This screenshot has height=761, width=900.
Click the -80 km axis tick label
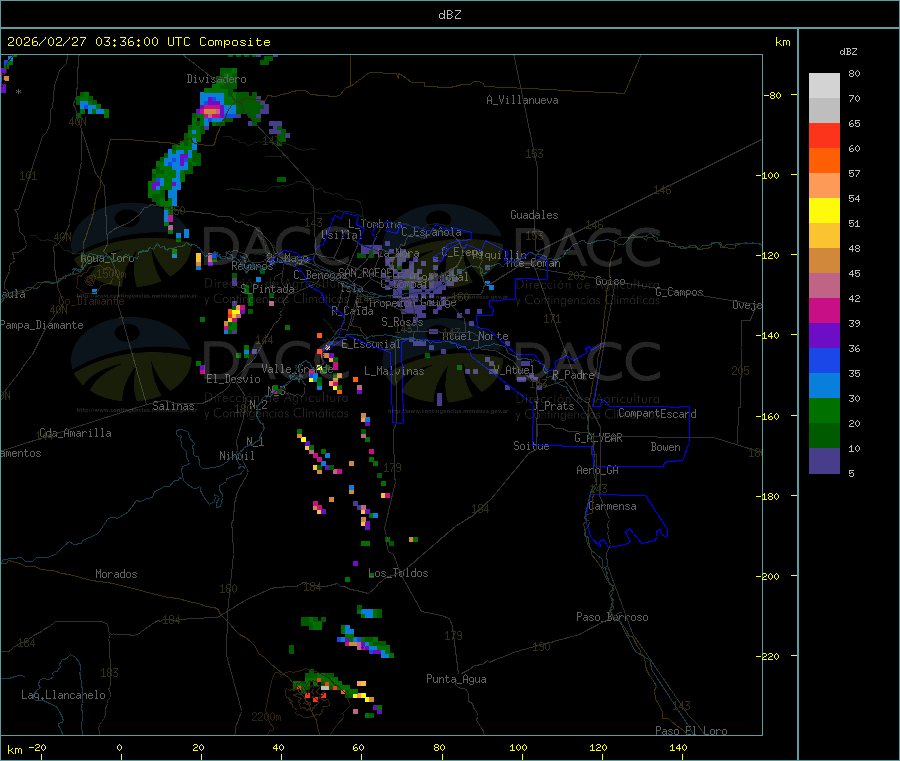(772, 95)
